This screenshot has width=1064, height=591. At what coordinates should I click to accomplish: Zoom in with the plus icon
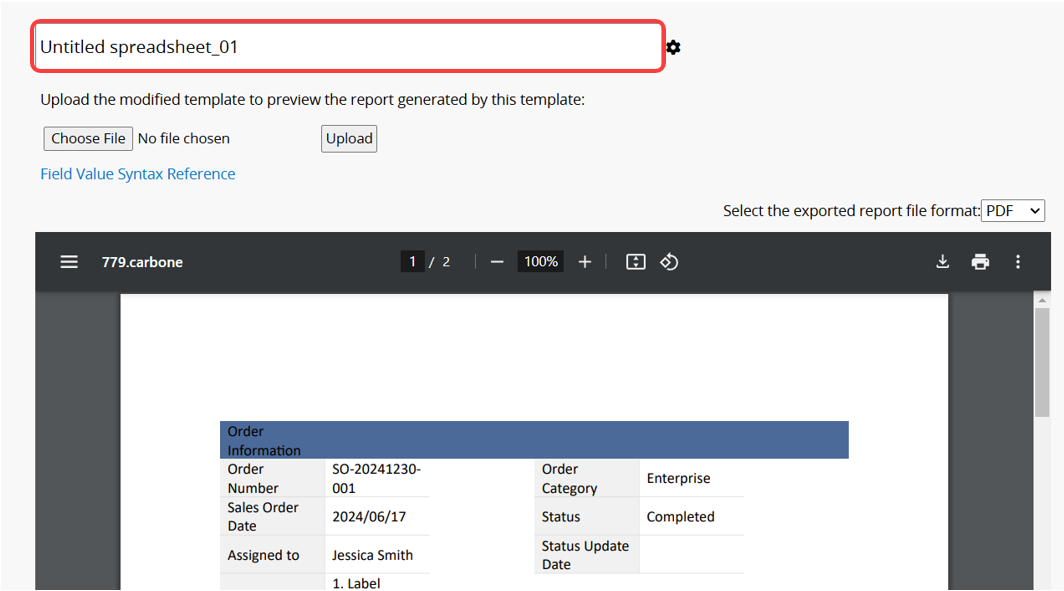click(x=585, y=262)
